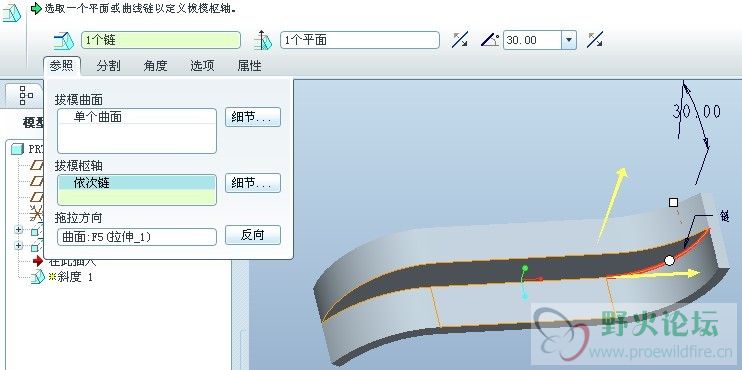Viewport: 742px width, 370px height.
Task: Click the draft feature icon at top left
Action: (x=12, y=13)
